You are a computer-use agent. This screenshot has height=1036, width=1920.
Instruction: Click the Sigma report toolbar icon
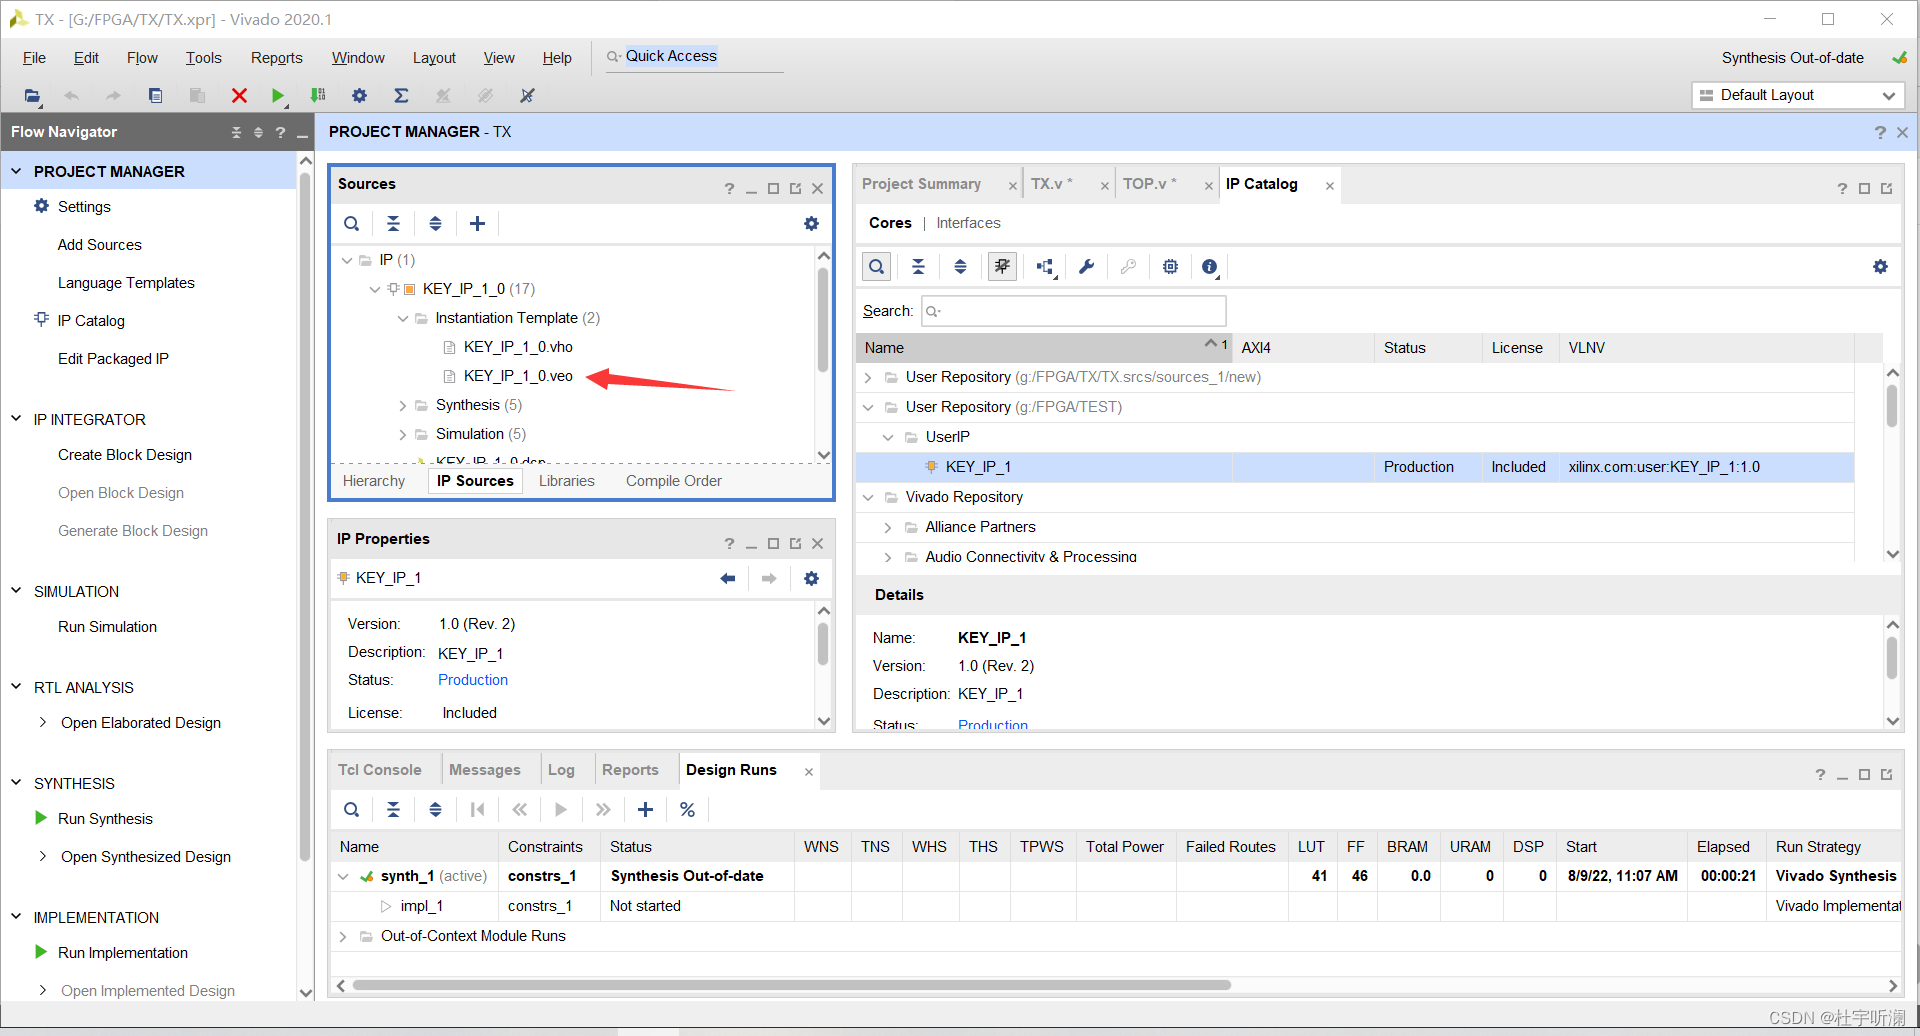click(401, 96)
